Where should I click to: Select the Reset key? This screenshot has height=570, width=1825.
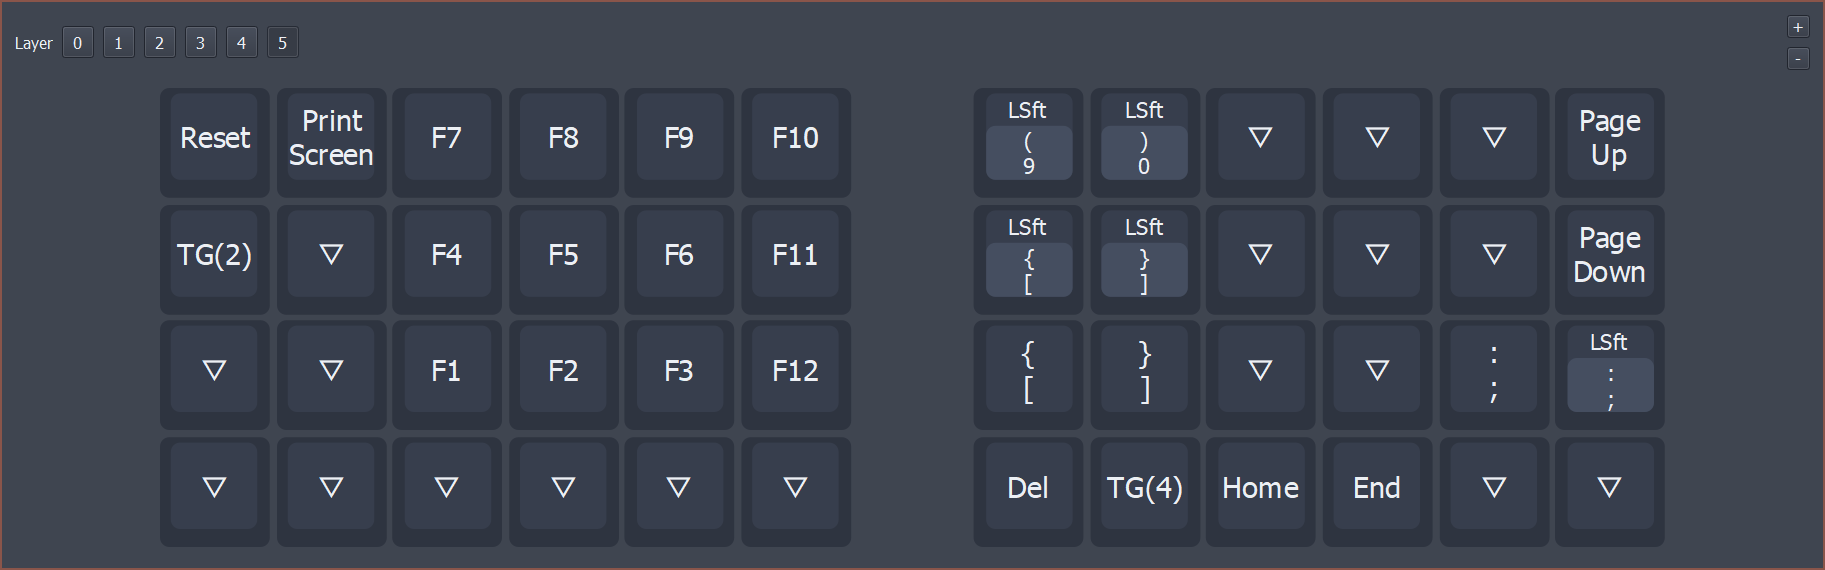click(x=214, y=138)
